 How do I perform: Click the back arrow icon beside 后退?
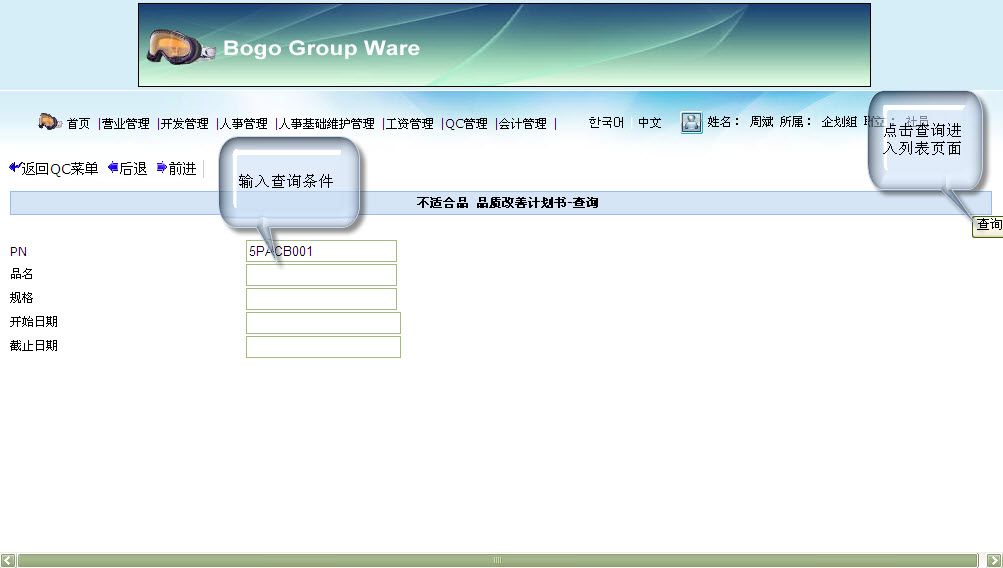(113, 168)
